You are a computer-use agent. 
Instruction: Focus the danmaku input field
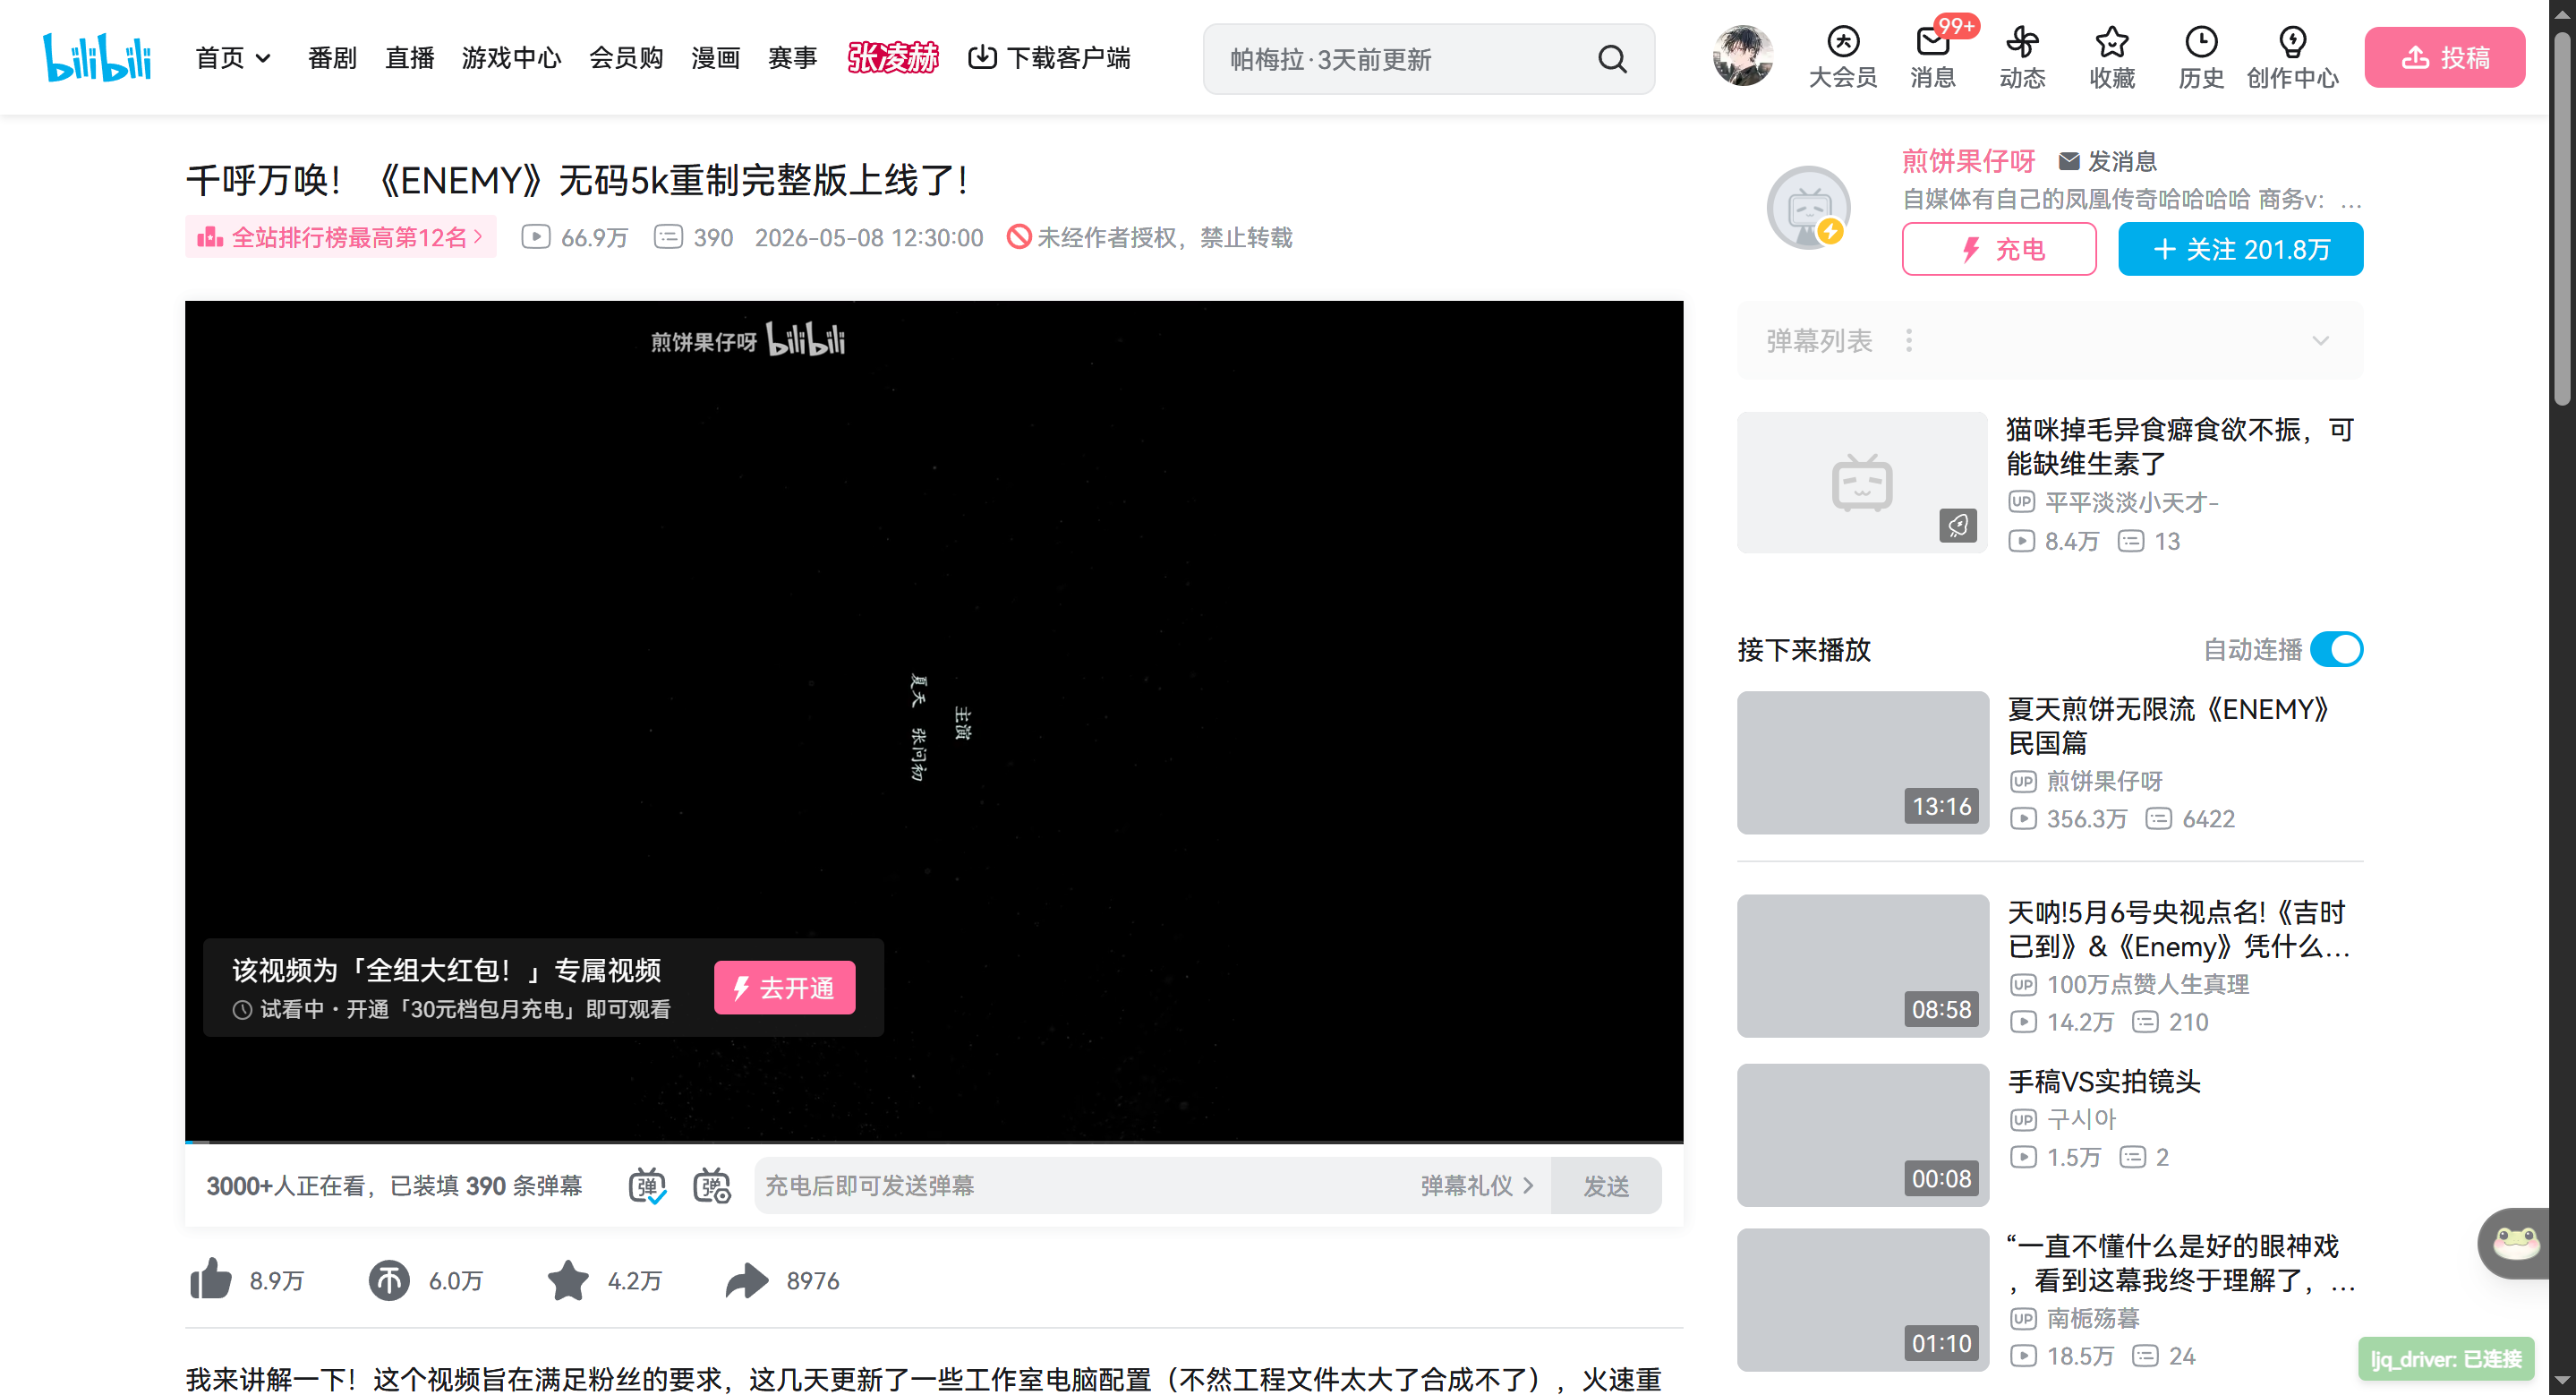click(x=1084, y=1185)
